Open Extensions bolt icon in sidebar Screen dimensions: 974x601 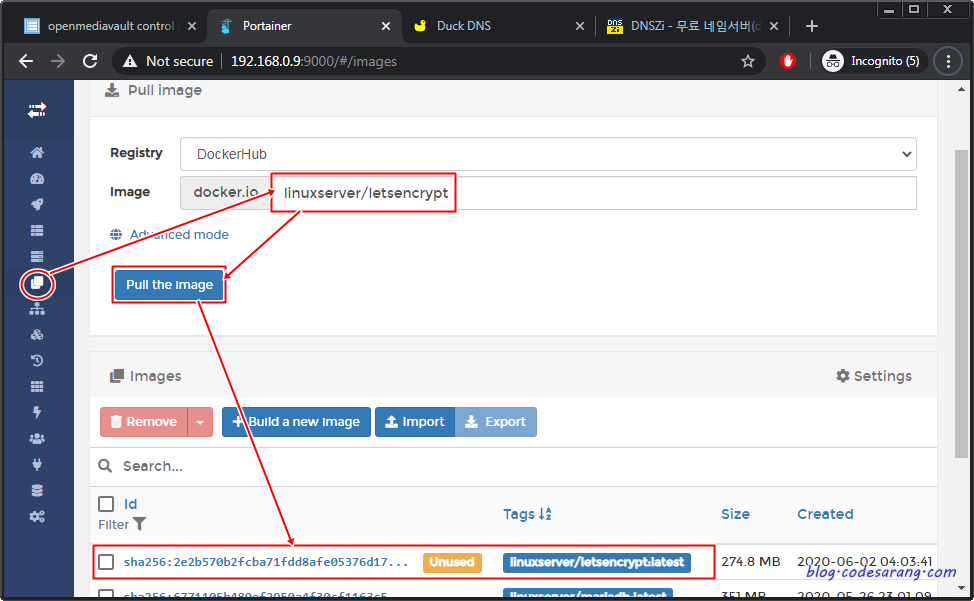point(37,412)
